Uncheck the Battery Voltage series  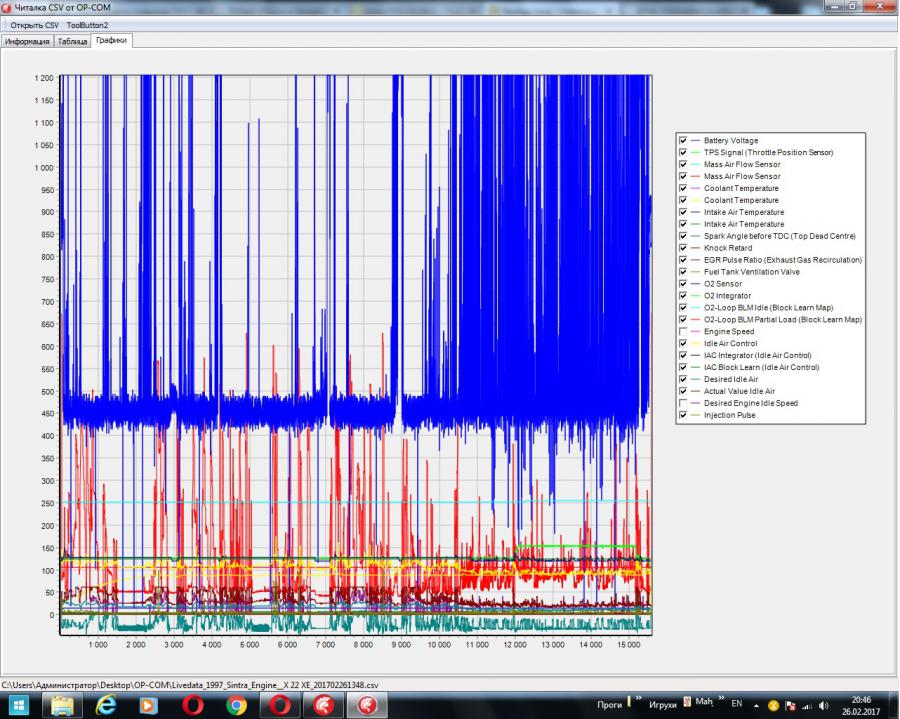pos(683,140)
